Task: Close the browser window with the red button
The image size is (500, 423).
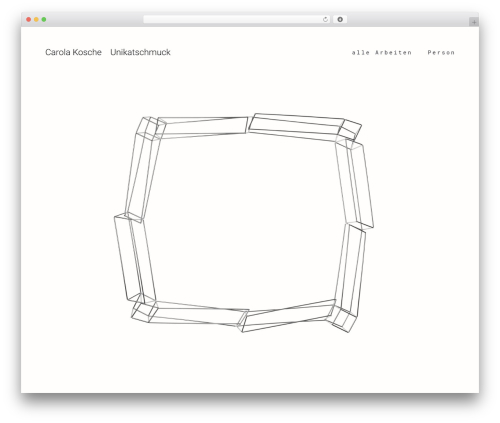Action: coord(29,19)
